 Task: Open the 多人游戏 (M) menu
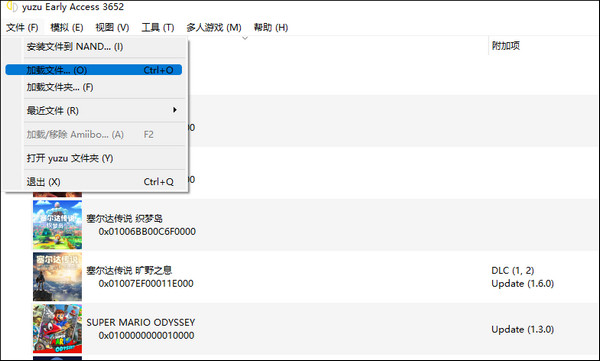click(214, 28)
